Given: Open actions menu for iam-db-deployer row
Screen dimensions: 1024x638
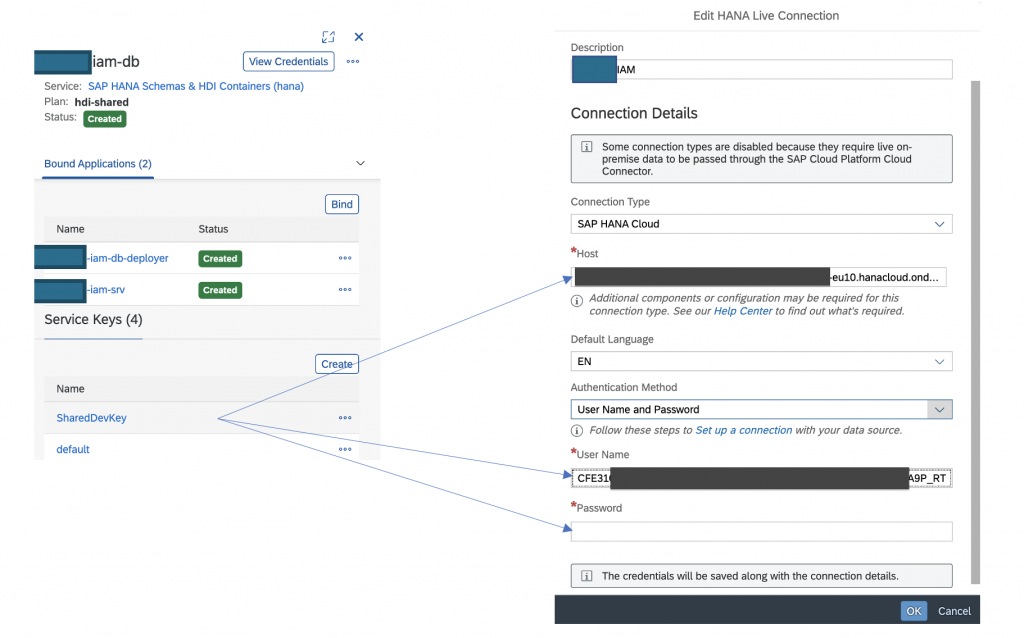Looking at the screenshot, I should [x=345, y=258].
